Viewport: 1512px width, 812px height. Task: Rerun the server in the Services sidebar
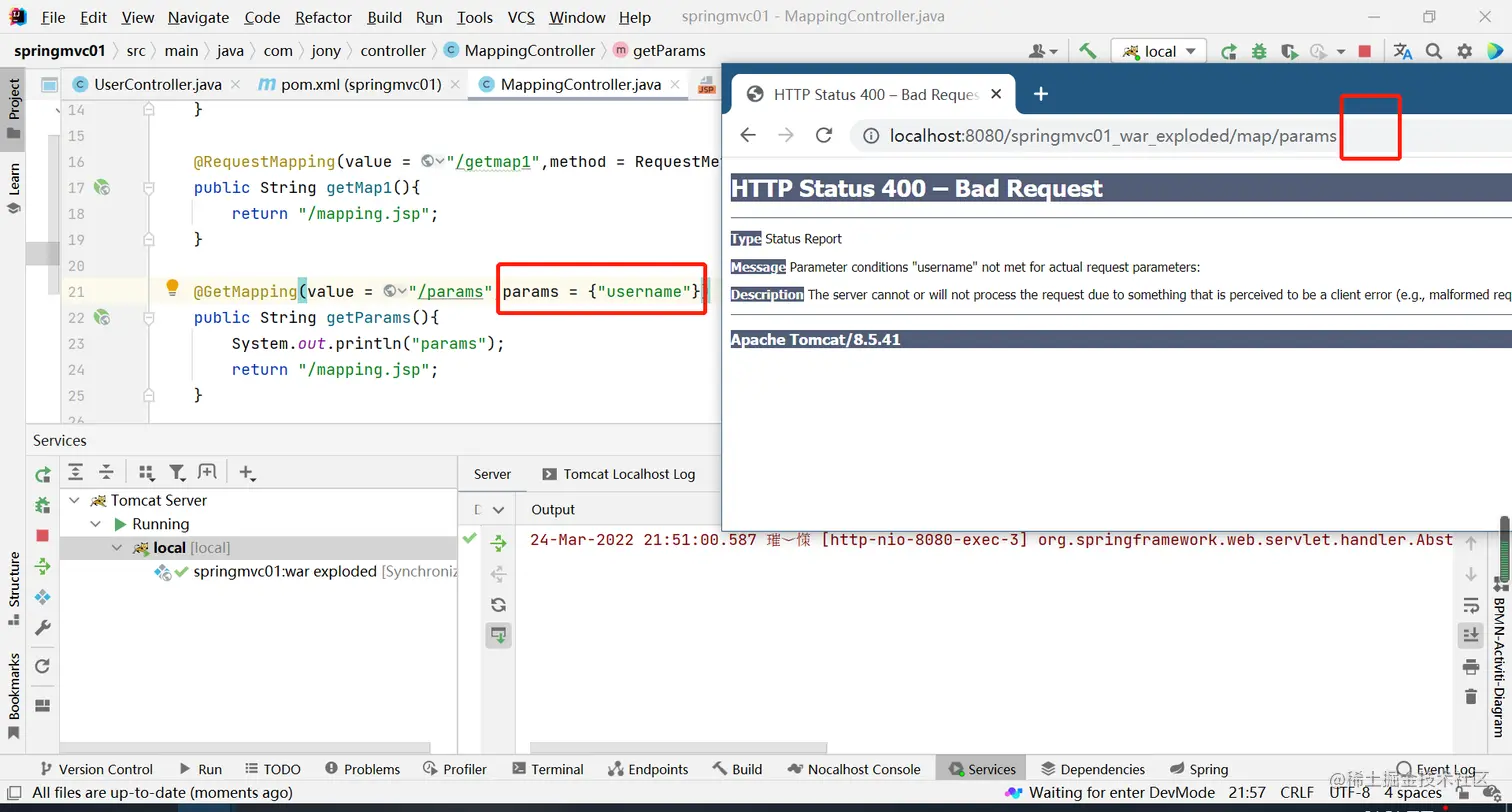point(42,475)
